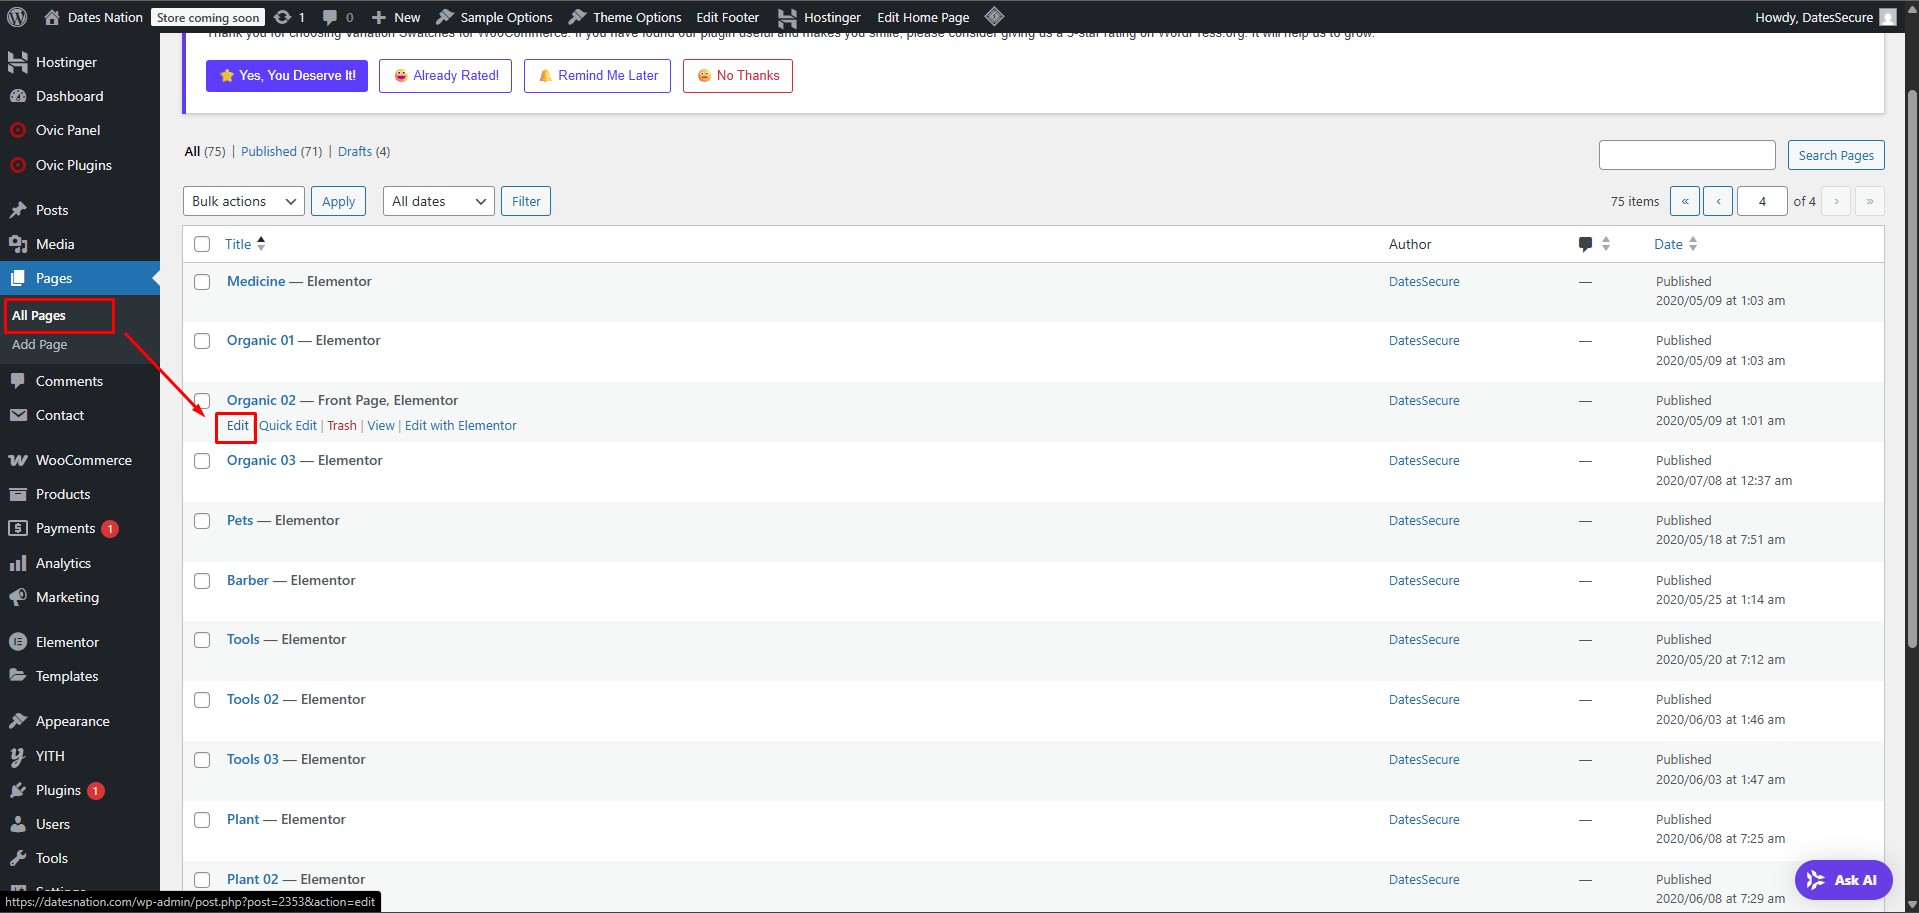Check the Tools 02 page checkbox
This screenshot has height=913, width=1919.
tap(202, 700)
